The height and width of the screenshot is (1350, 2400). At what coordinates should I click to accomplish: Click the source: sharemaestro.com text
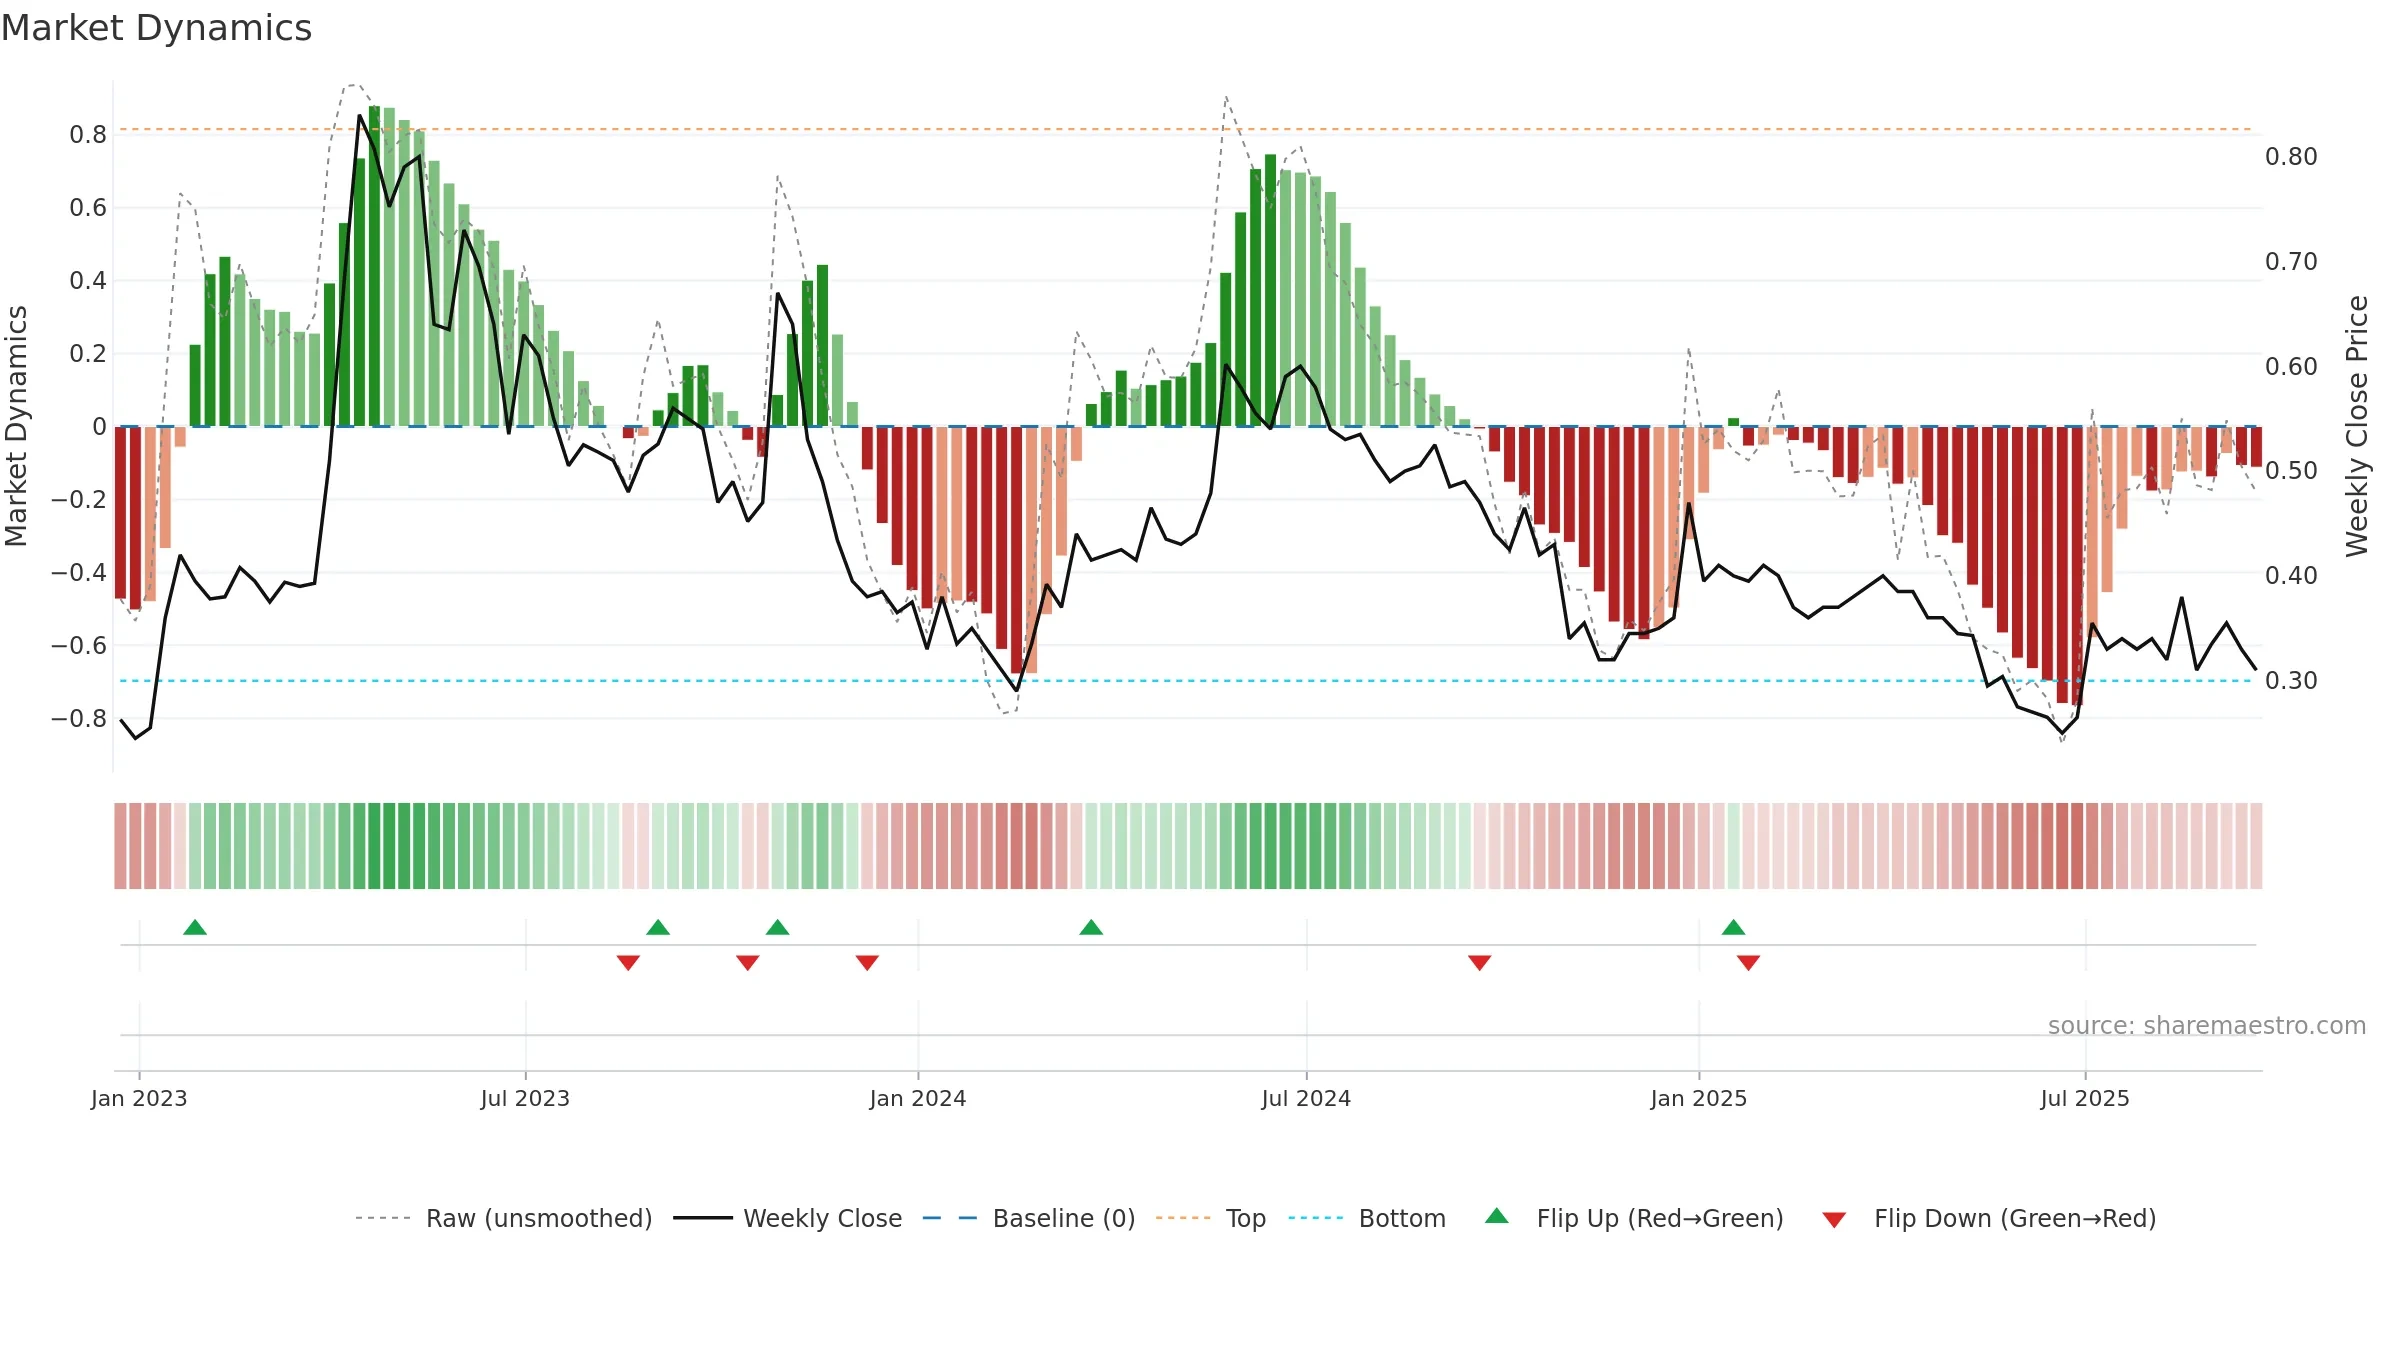coord(2207,1025)
